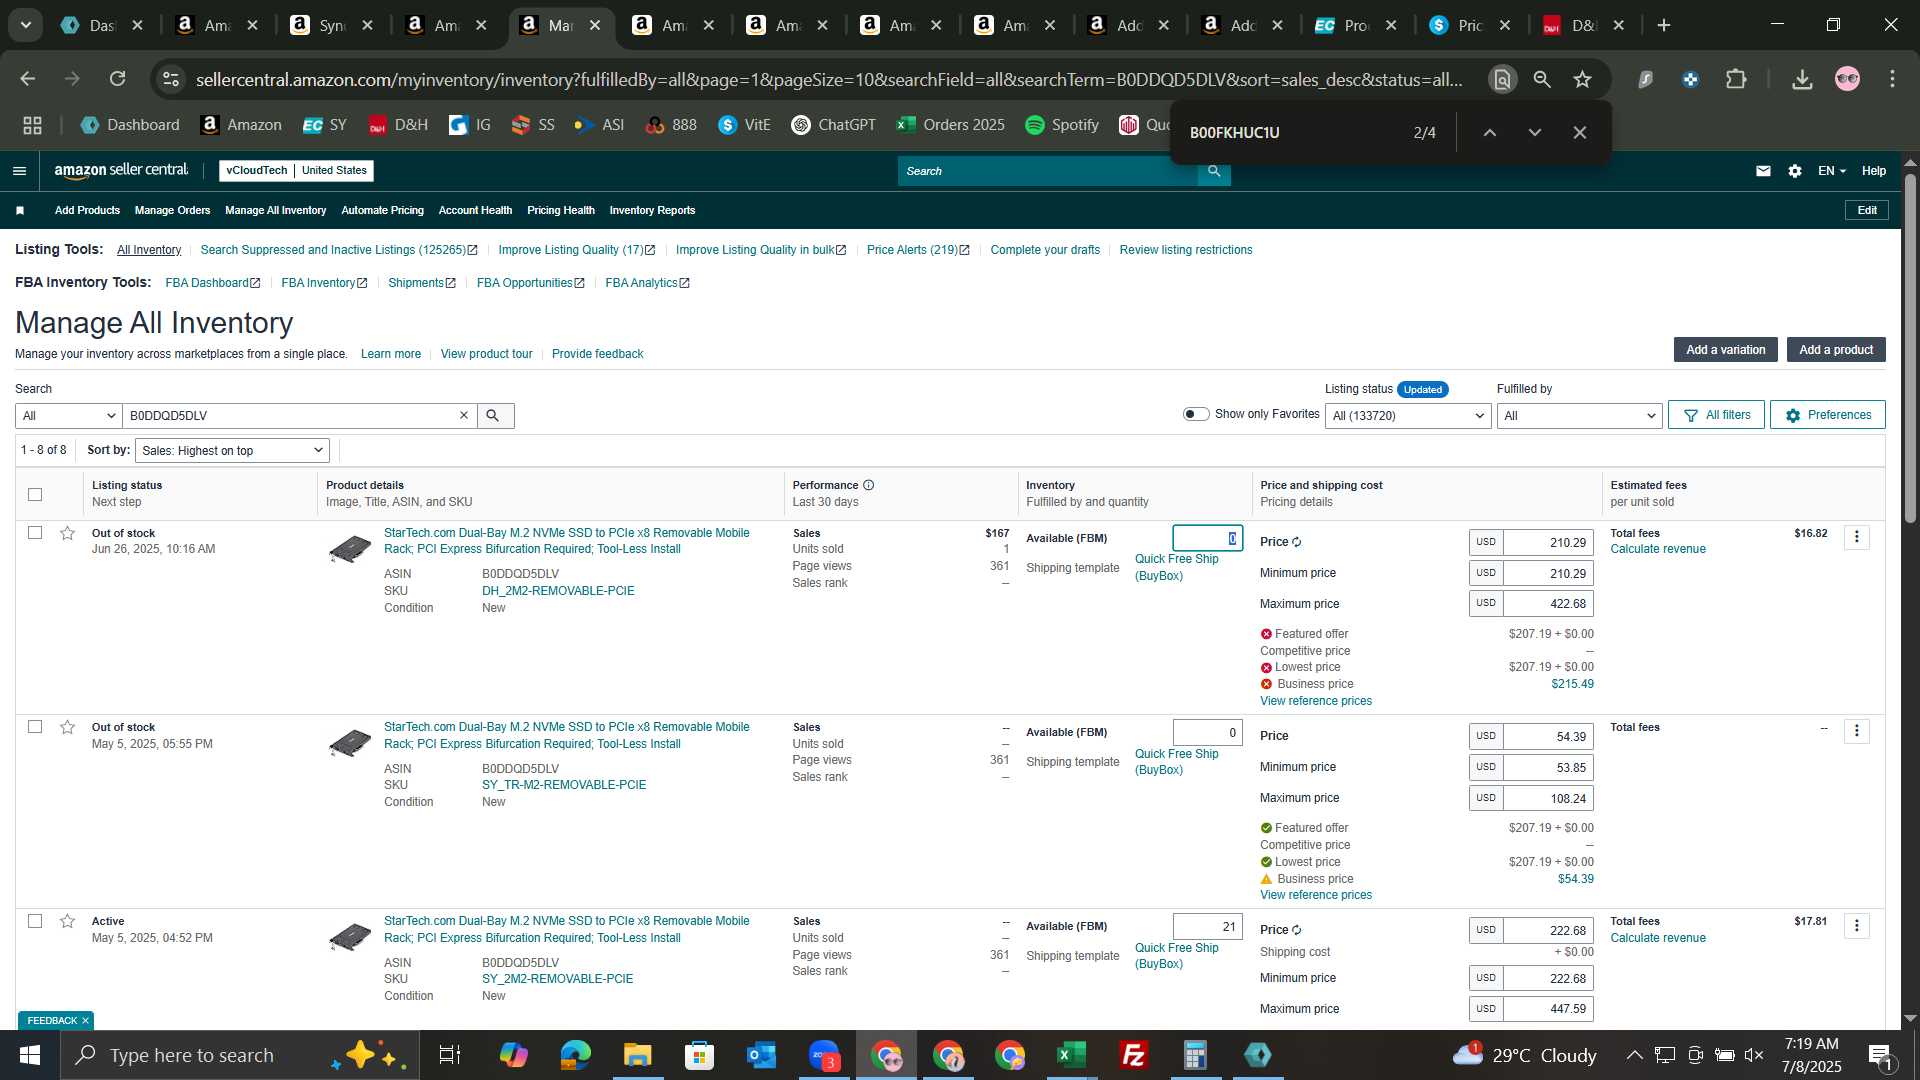The image size is (1920, 1080).
Task: Open FBA Dashboard link
Action: (x=212, y=283)
